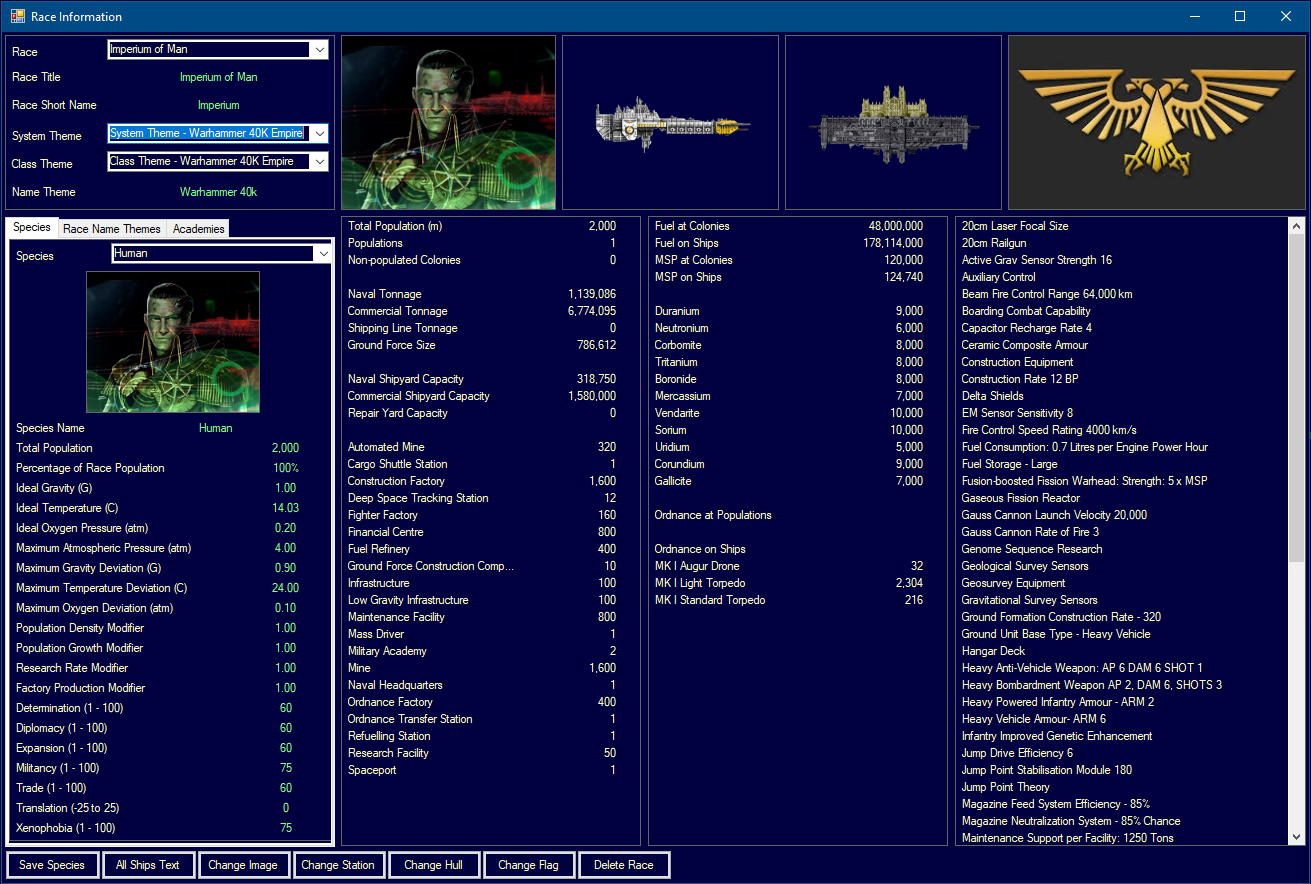This screenshot has height=884, width=1311.
Task: Select Ceramic Composite Armour technology
Action: pos(1024,345)
